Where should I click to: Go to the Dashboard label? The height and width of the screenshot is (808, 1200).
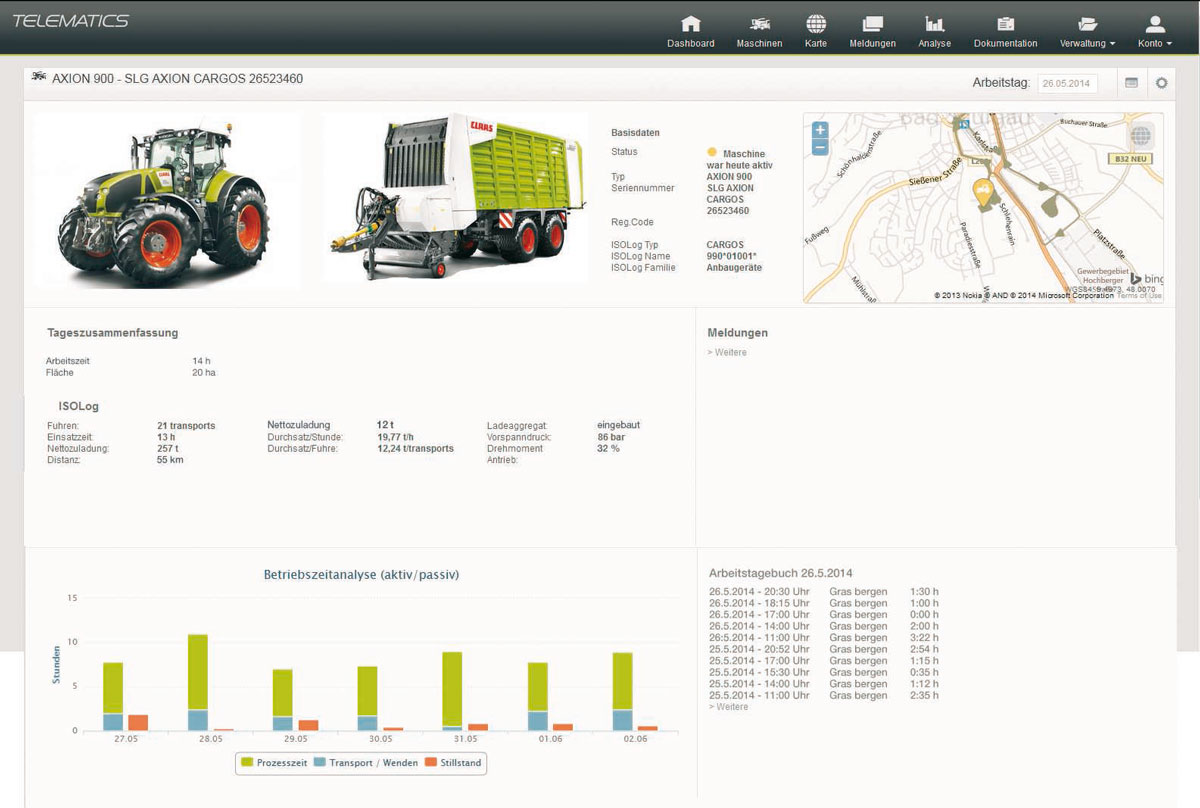click(x=691, y=43)
